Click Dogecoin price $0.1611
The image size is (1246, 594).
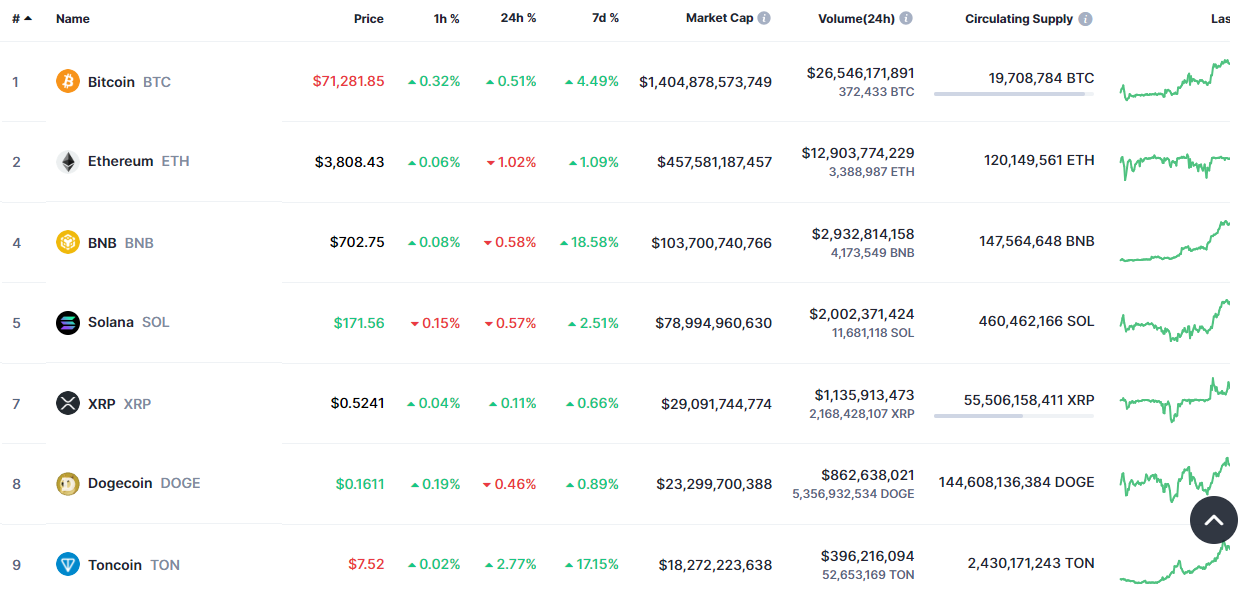point(360,484)
